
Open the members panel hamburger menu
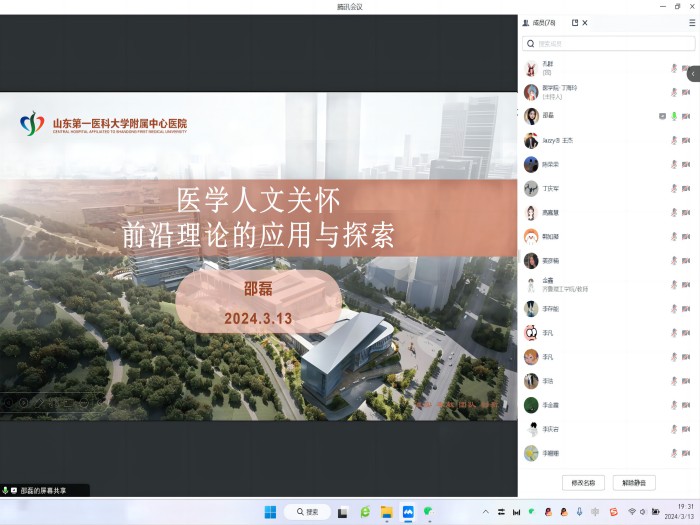point(692,22)
